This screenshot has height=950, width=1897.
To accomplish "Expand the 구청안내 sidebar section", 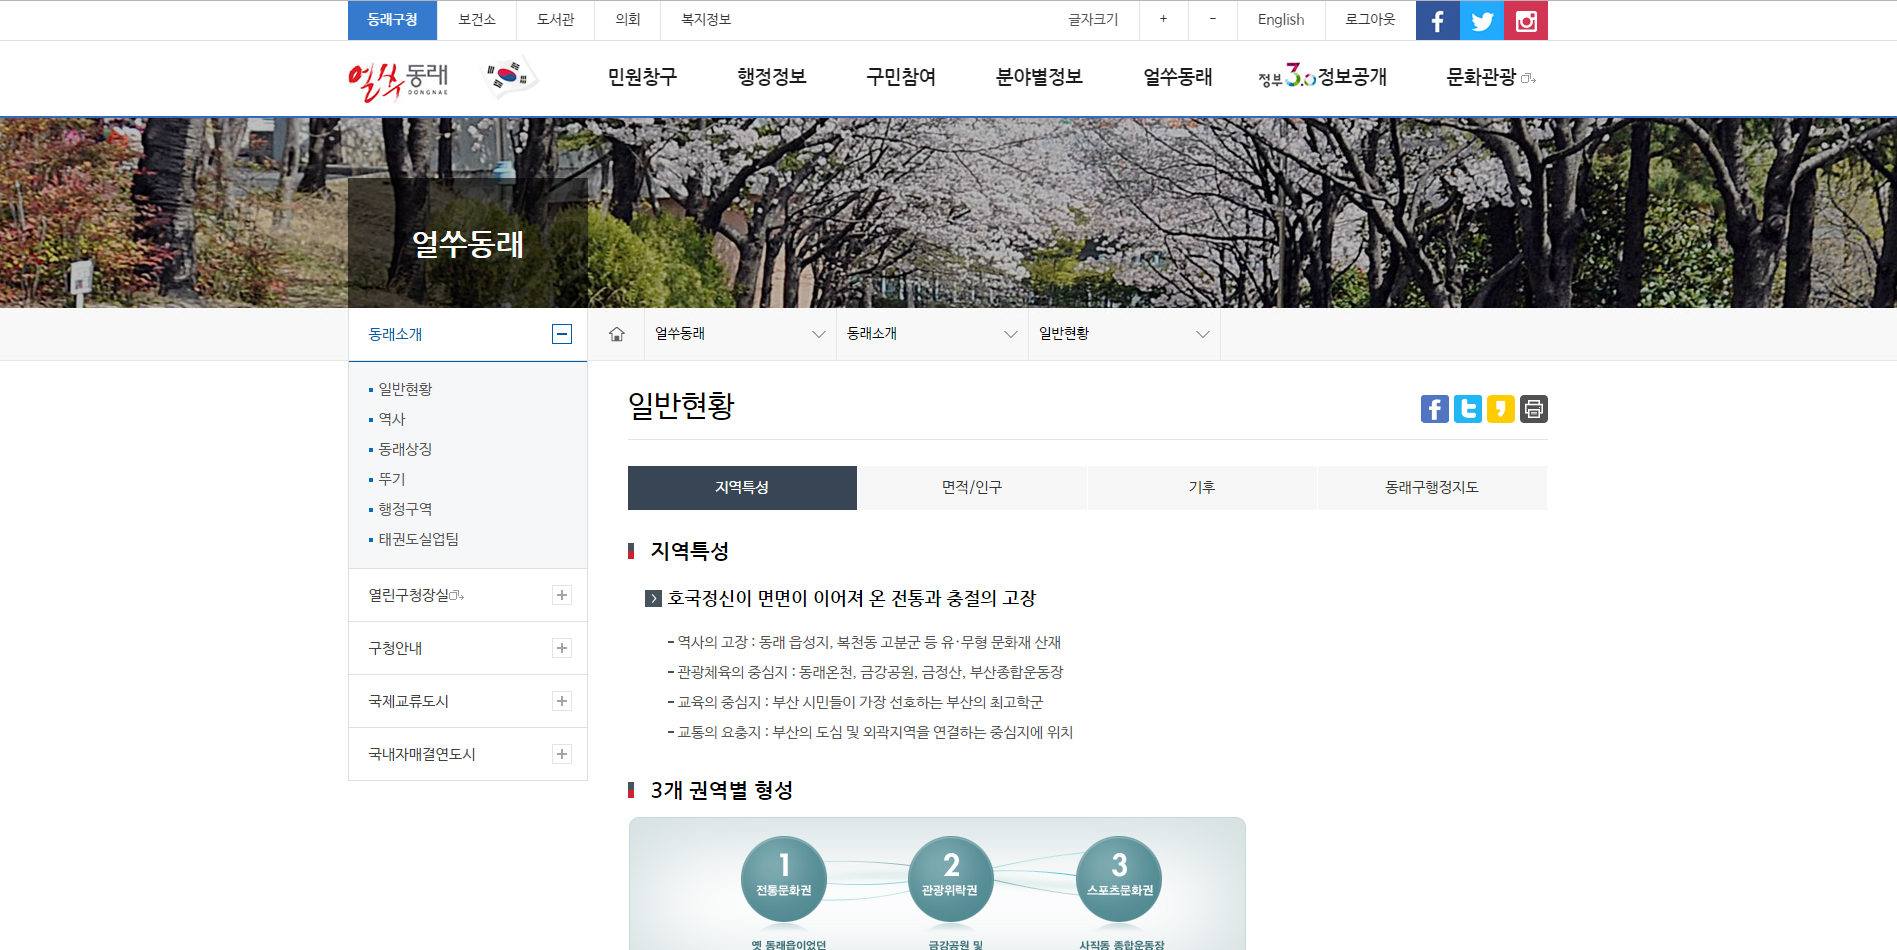I will [562, 648].
